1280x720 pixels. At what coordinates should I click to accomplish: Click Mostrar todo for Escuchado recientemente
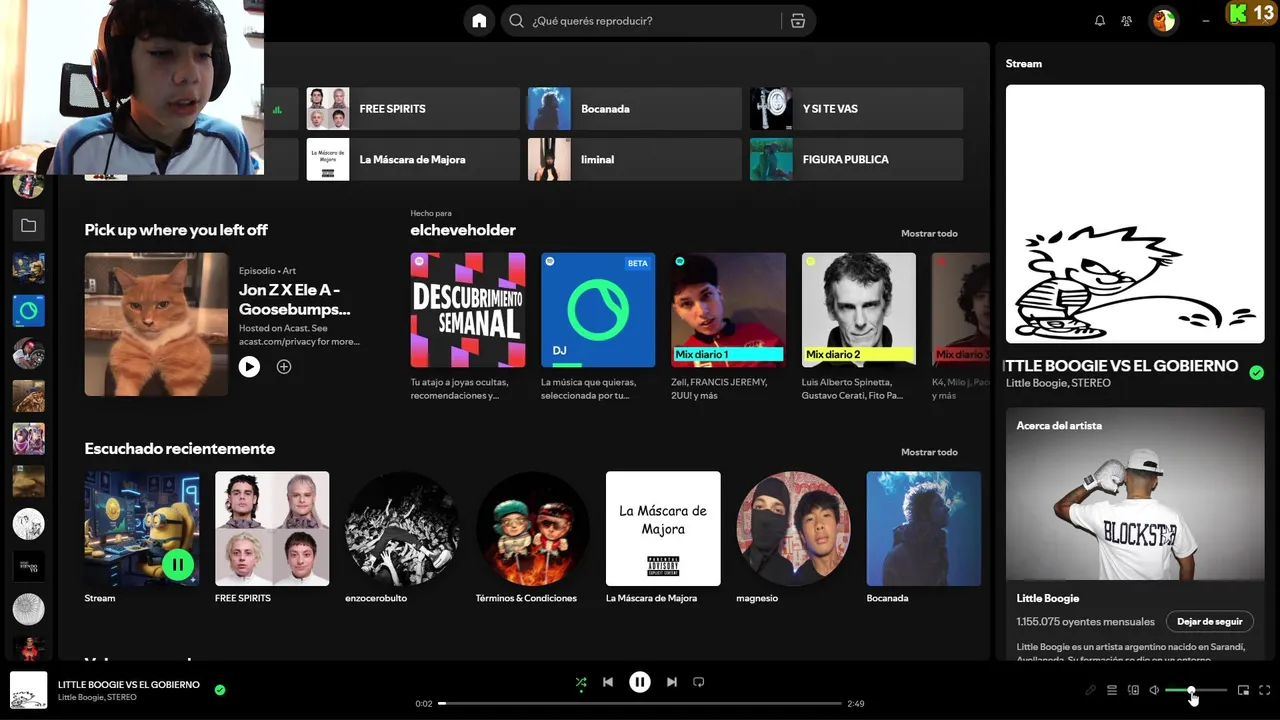(x=929, y=452)
